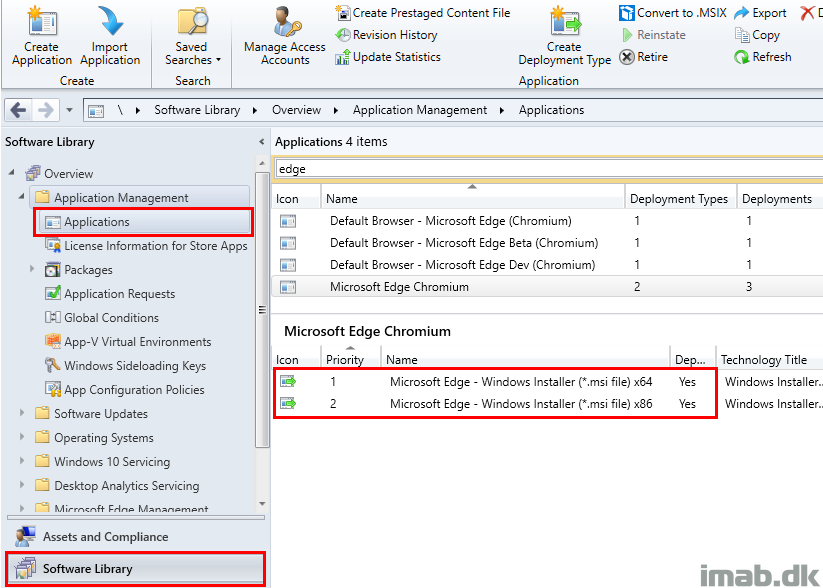This screenshot has height=588, width=823.
Task: Select Default Browser - Microsoft Edge Beta (Chromium)
Action: point(547,243)
